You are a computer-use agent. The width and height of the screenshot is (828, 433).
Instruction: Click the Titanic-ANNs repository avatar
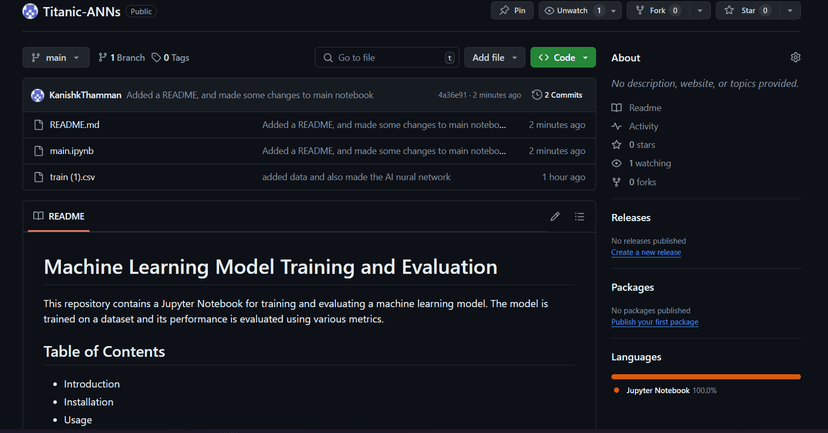tap(30, 11)
